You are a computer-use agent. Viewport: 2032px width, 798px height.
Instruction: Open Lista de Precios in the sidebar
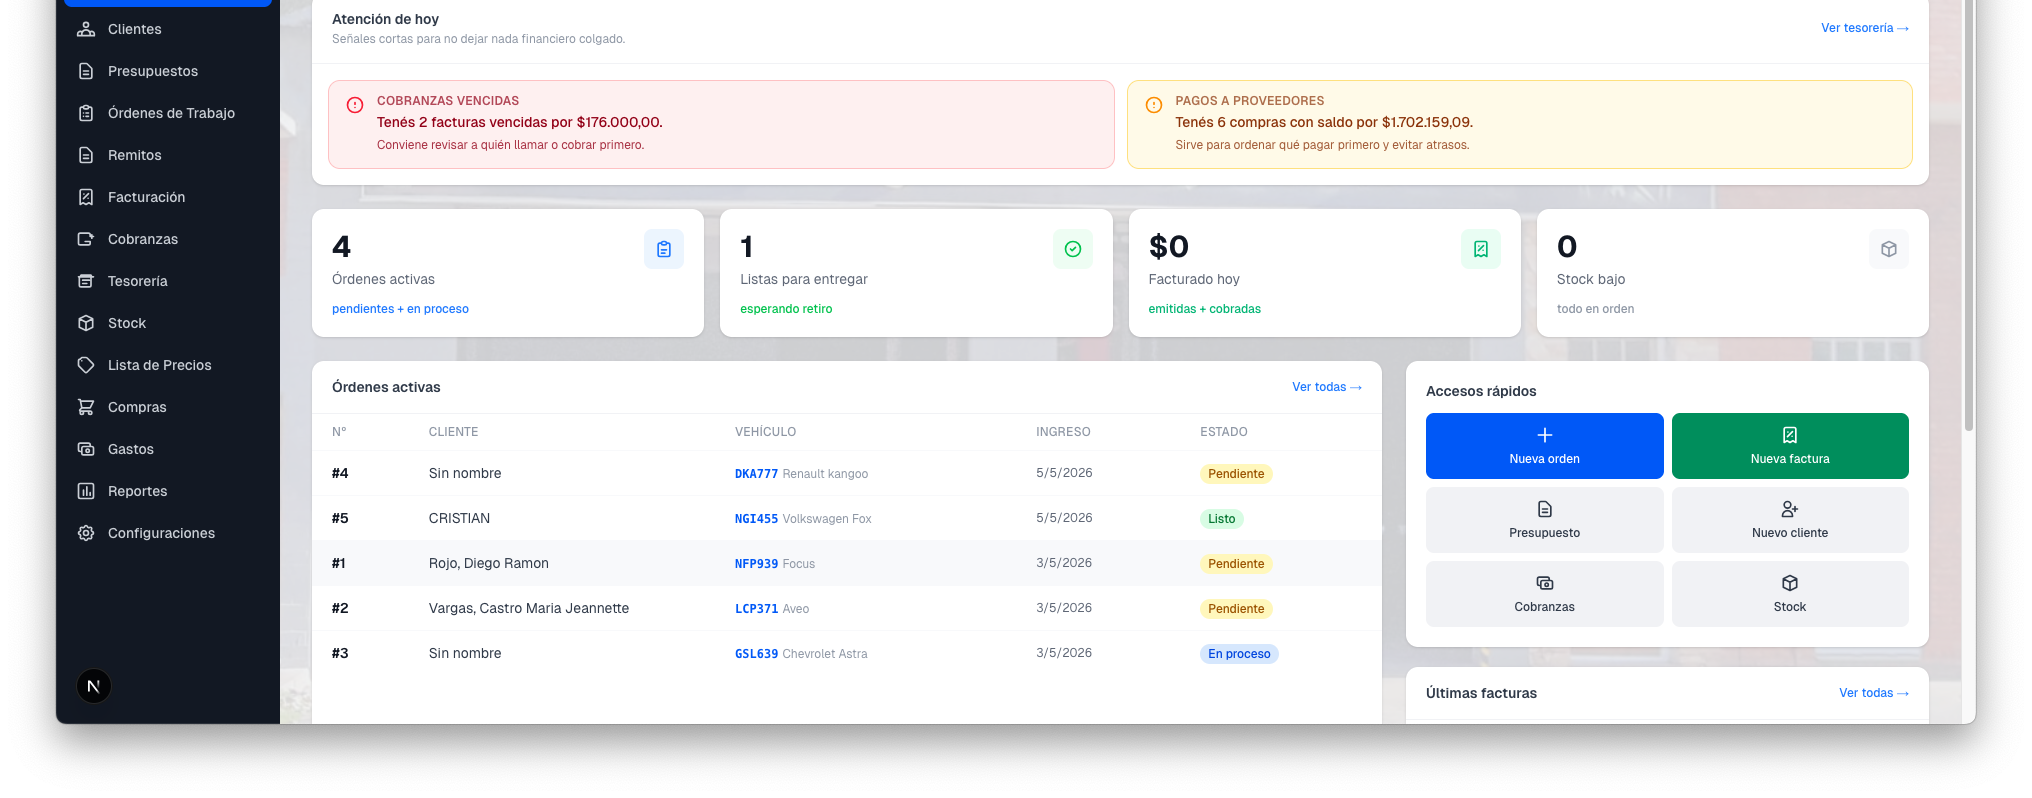168,365
